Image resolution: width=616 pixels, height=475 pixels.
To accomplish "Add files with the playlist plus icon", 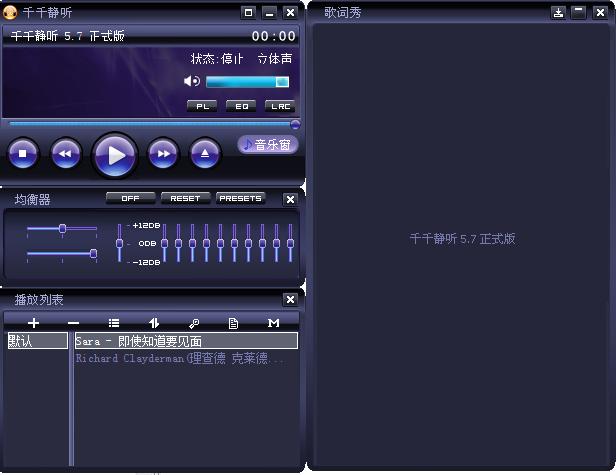I will [33, 323].
